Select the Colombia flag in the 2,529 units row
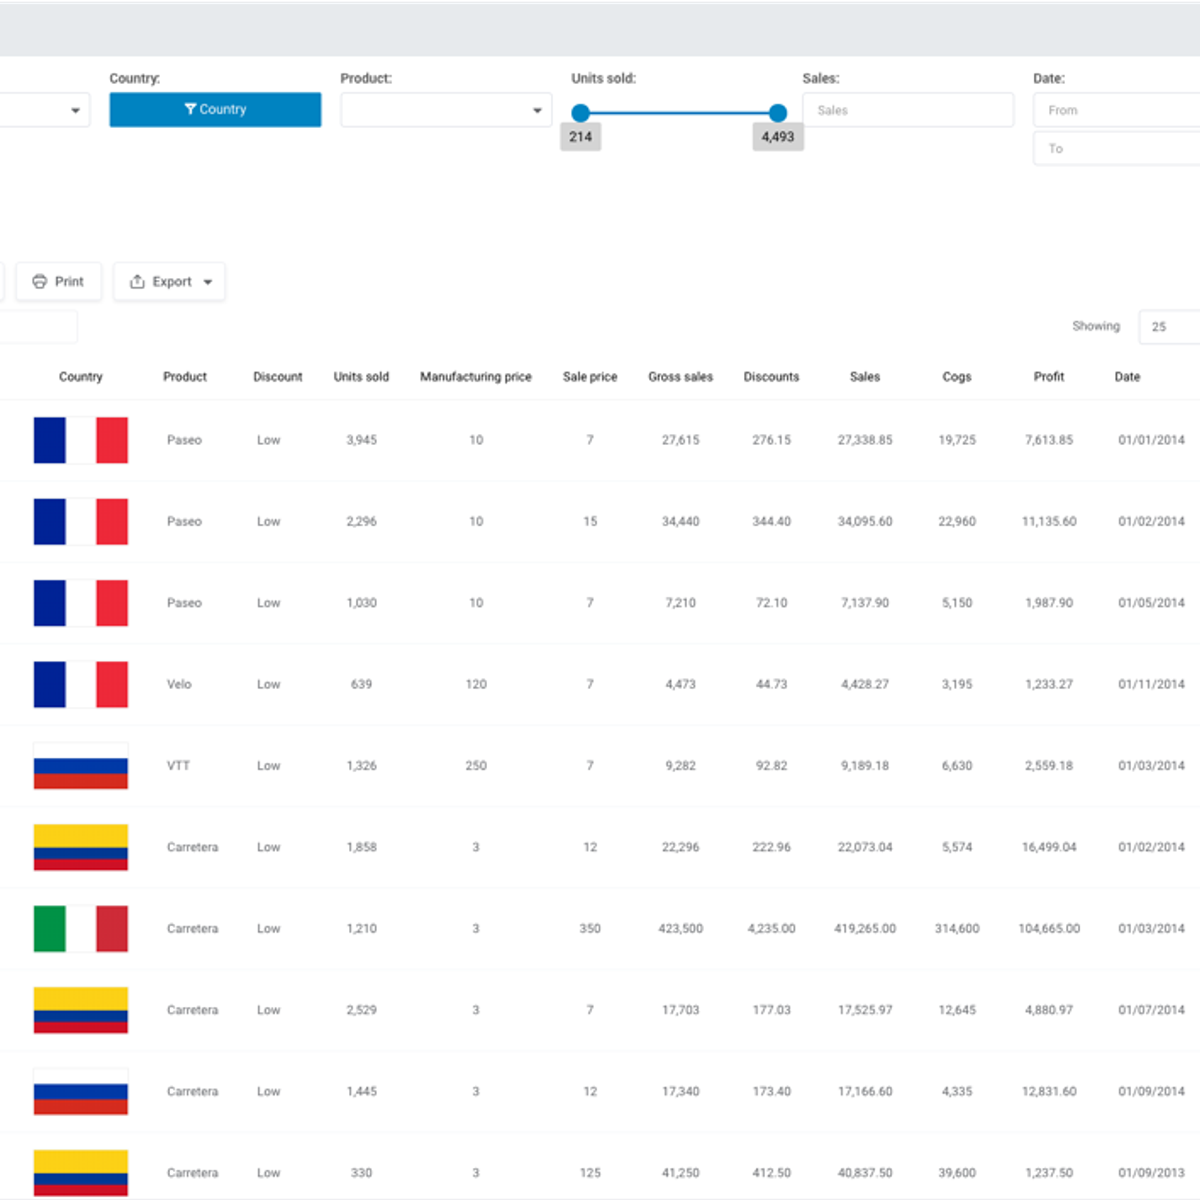The height and width of the screenshot is (1200, 1200). point(80,1010)
